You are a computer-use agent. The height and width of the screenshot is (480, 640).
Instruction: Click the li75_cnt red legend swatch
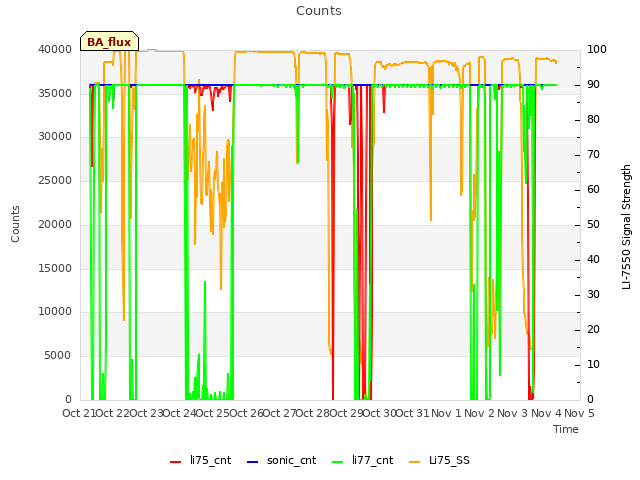pos(176,462)
